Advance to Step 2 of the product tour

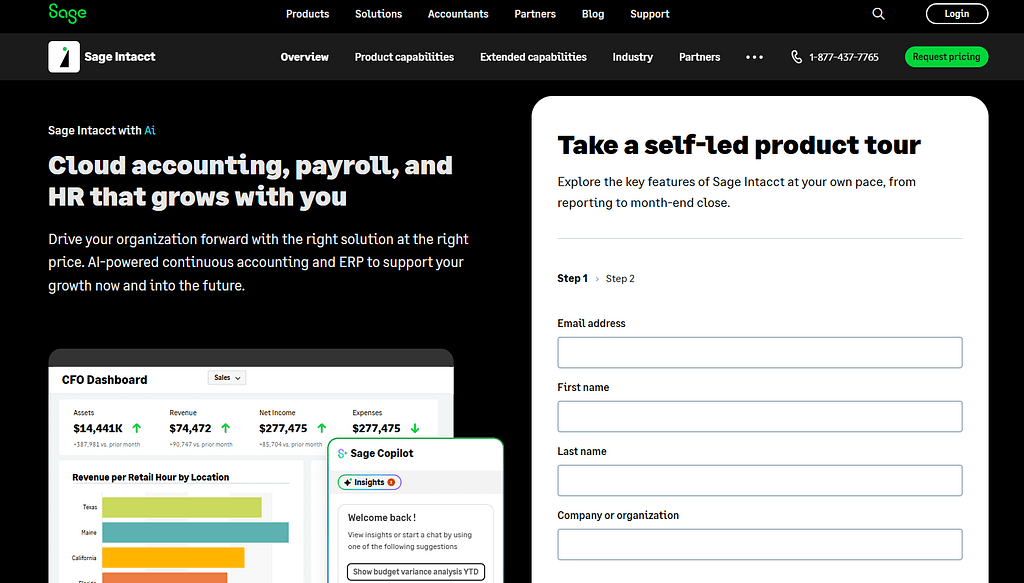point(620,278)
